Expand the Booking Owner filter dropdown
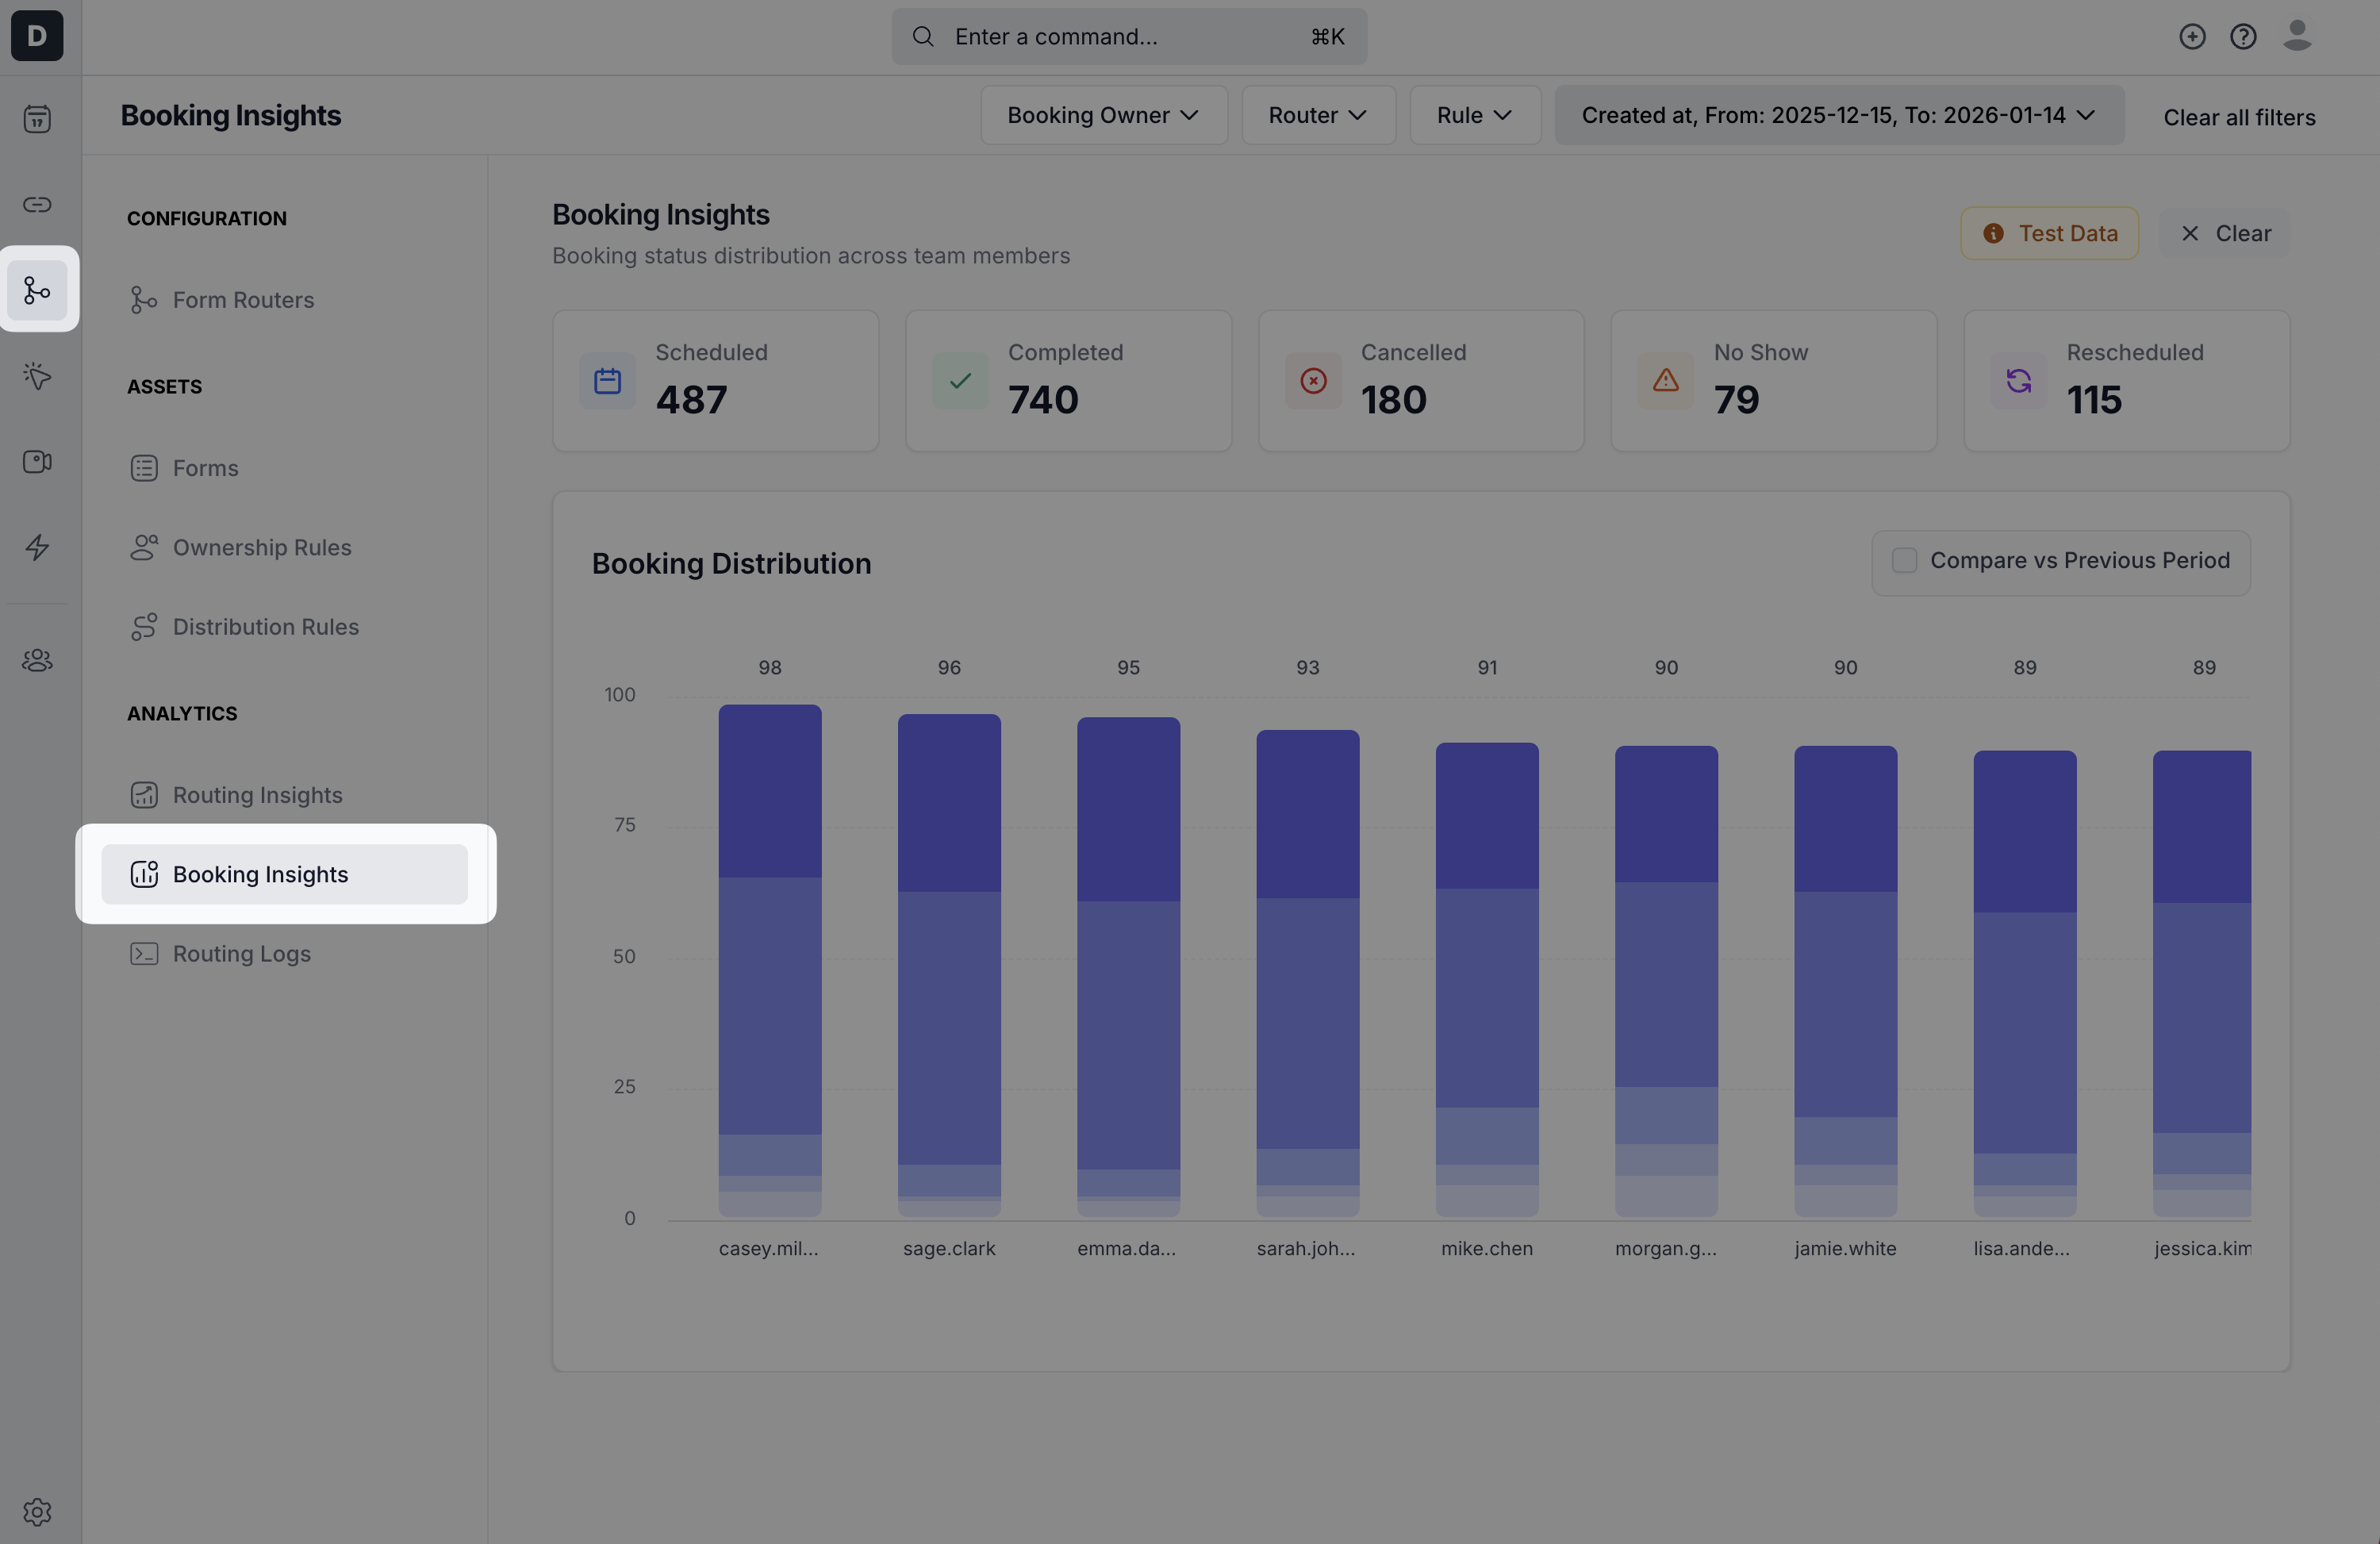This screenshot has height=1544, width=2380. [1103, 115]
